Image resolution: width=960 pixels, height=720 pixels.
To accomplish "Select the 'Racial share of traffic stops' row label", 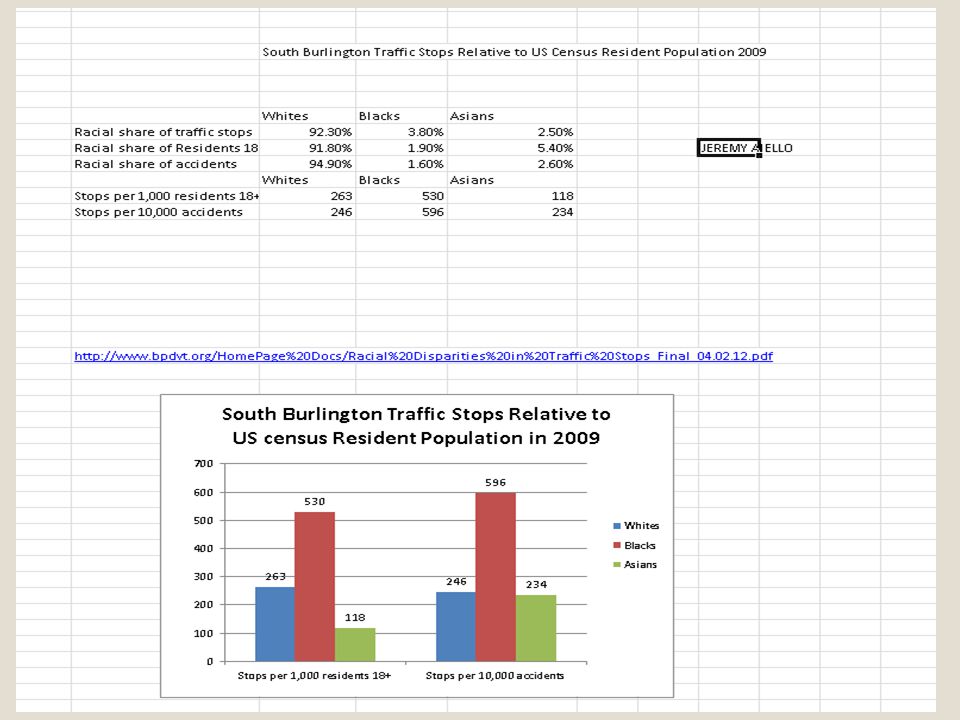I will pos(163,132).
